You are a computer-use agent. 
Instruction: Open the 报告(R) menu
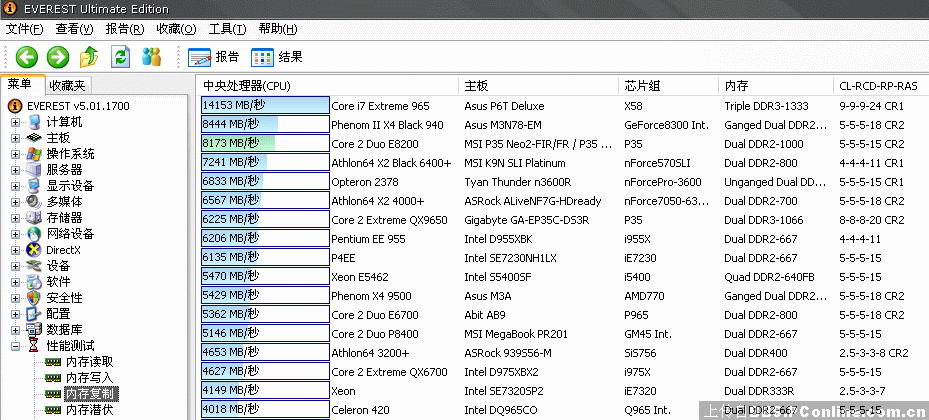click(125, 29)
